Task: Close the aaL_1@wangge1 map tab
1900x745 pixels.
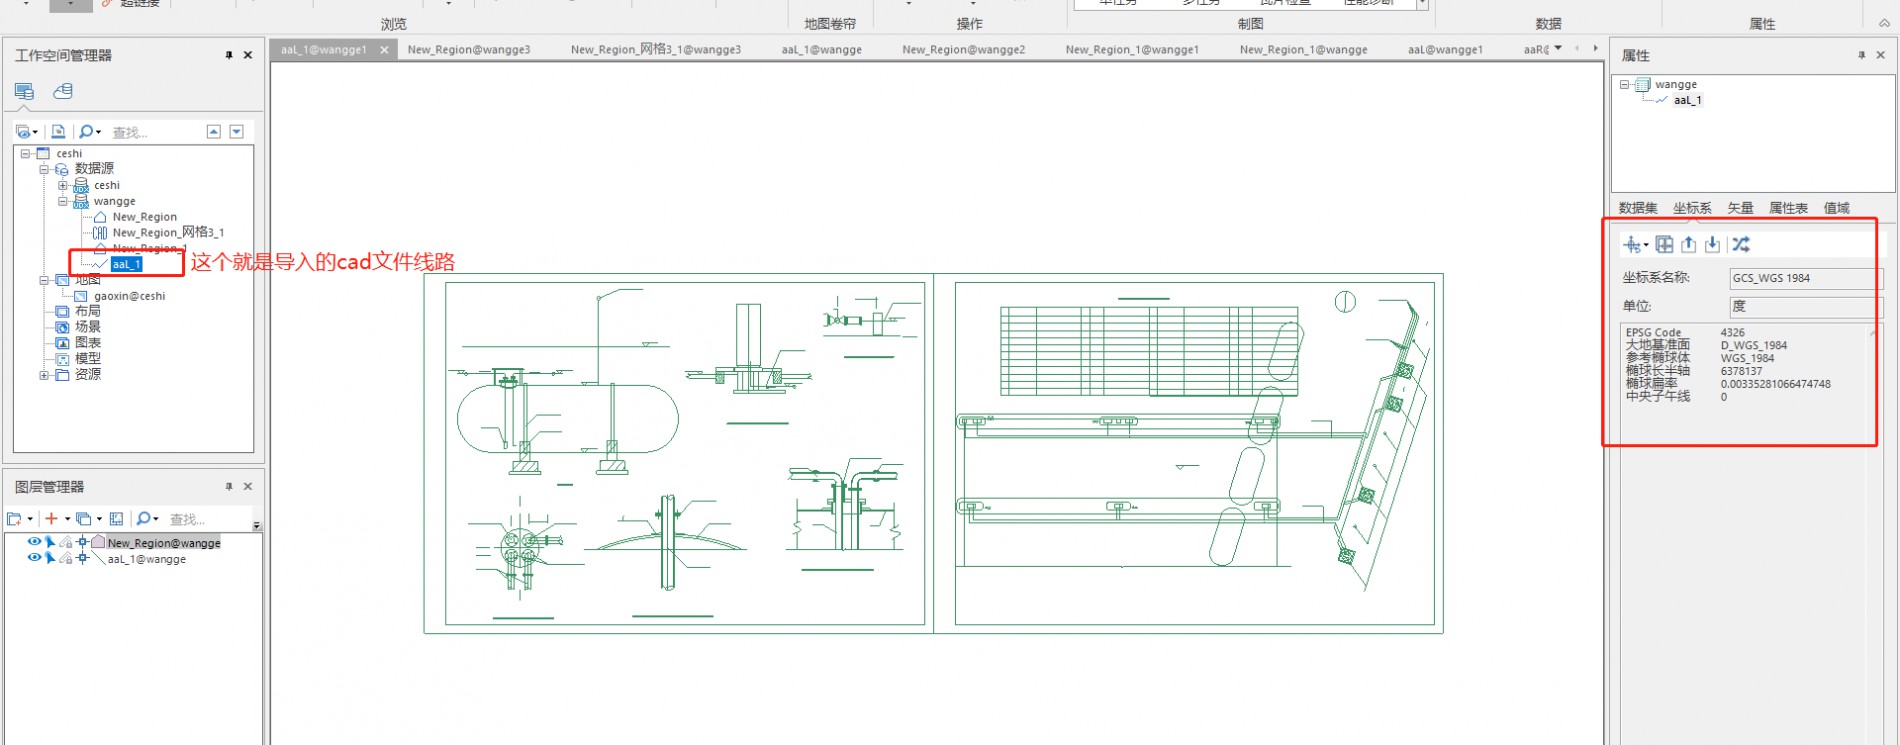Action: point(384,49)
